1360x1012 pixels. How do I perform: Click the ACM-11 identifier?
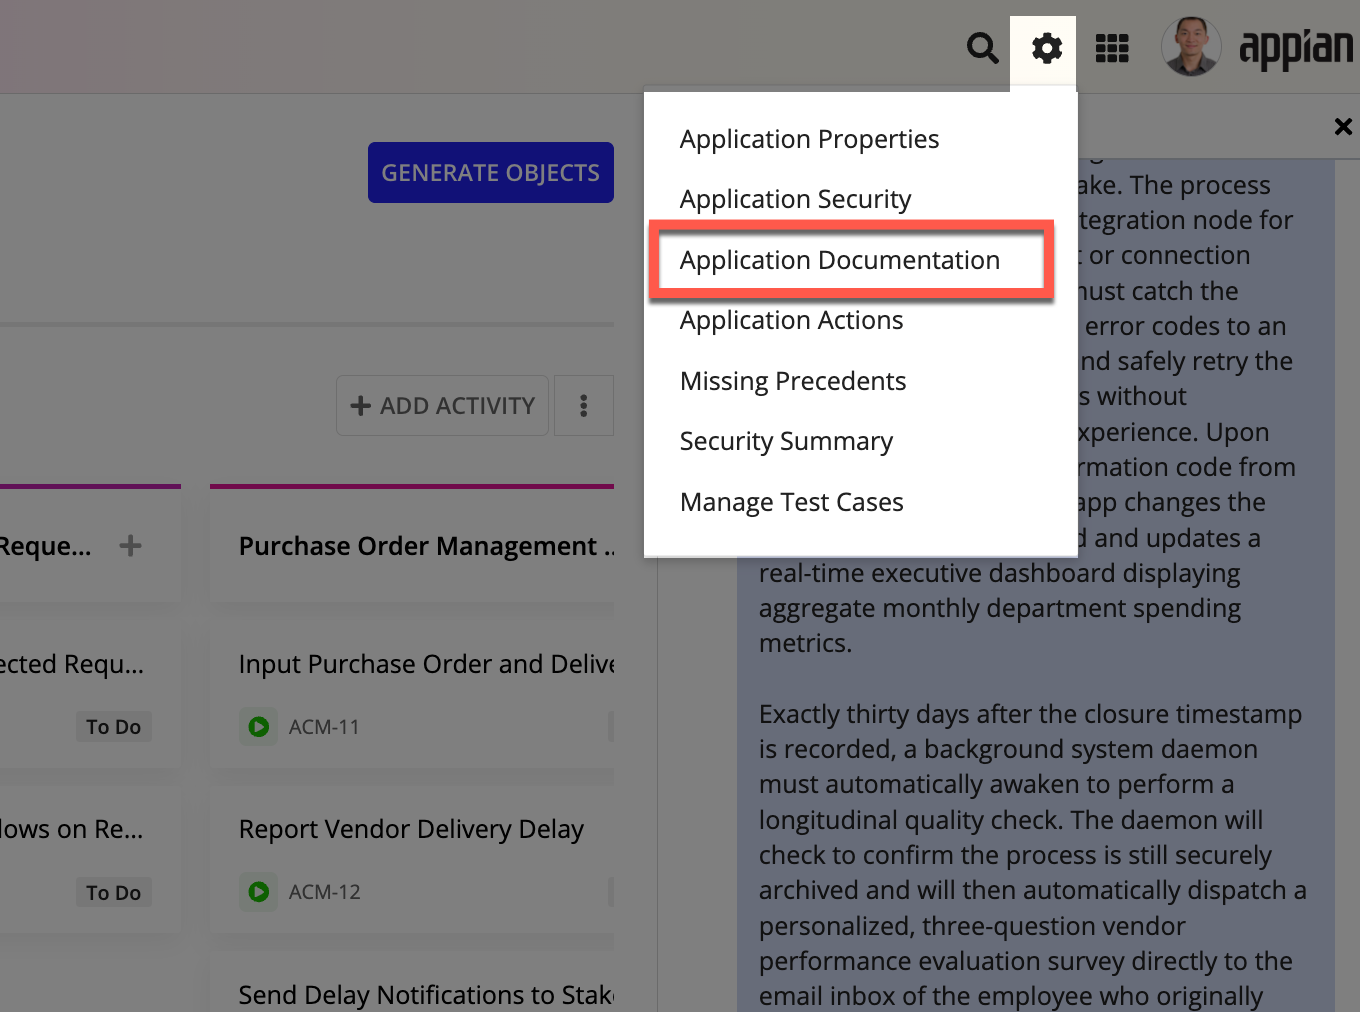324,727
